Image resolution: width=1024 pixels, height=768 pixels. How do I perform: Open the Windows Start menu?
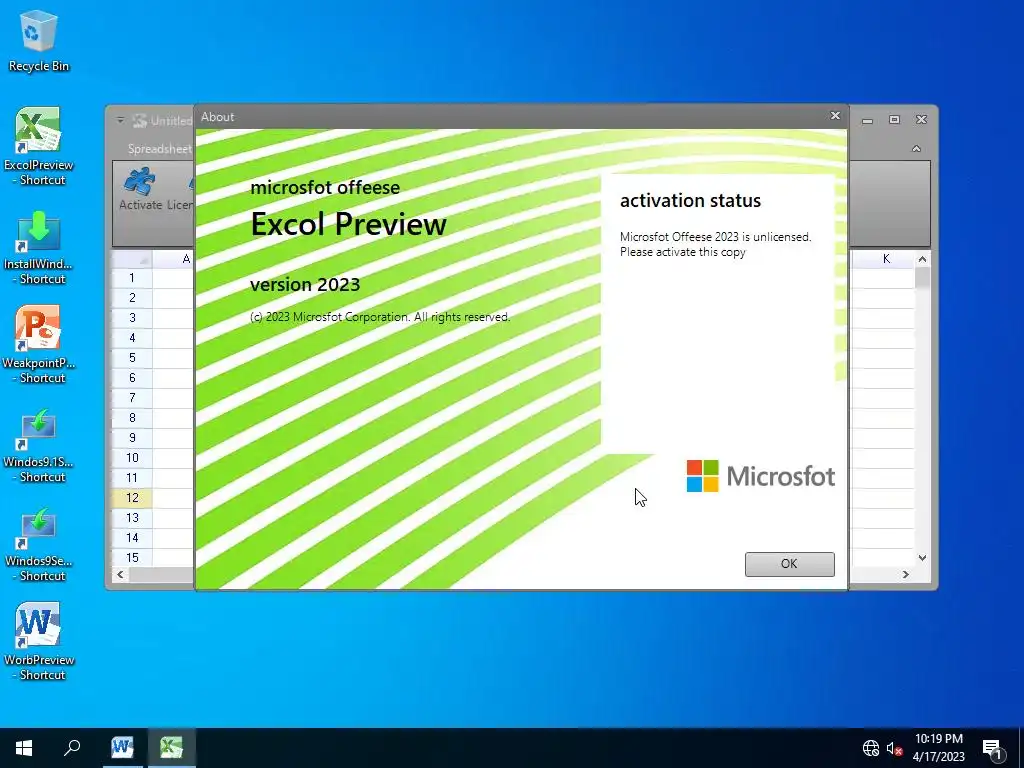(24, 748)
